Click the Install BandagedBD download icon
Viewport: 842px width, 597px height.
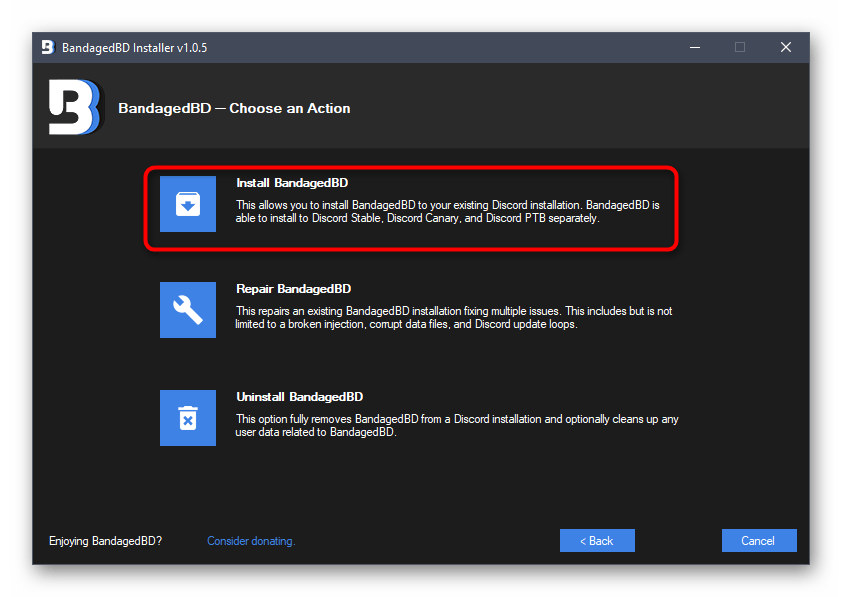(188, 204)
